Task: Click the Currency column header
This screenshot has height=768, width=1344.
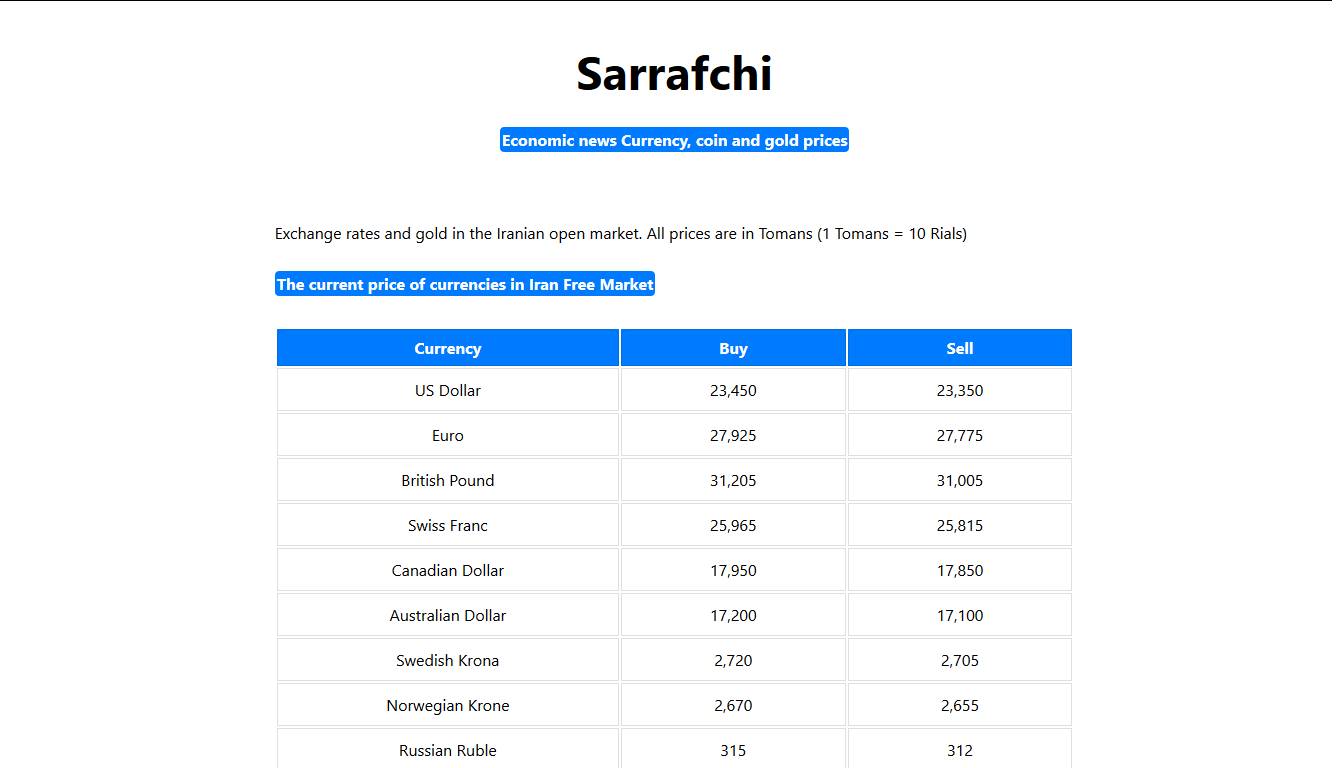Action: [448, 348]
